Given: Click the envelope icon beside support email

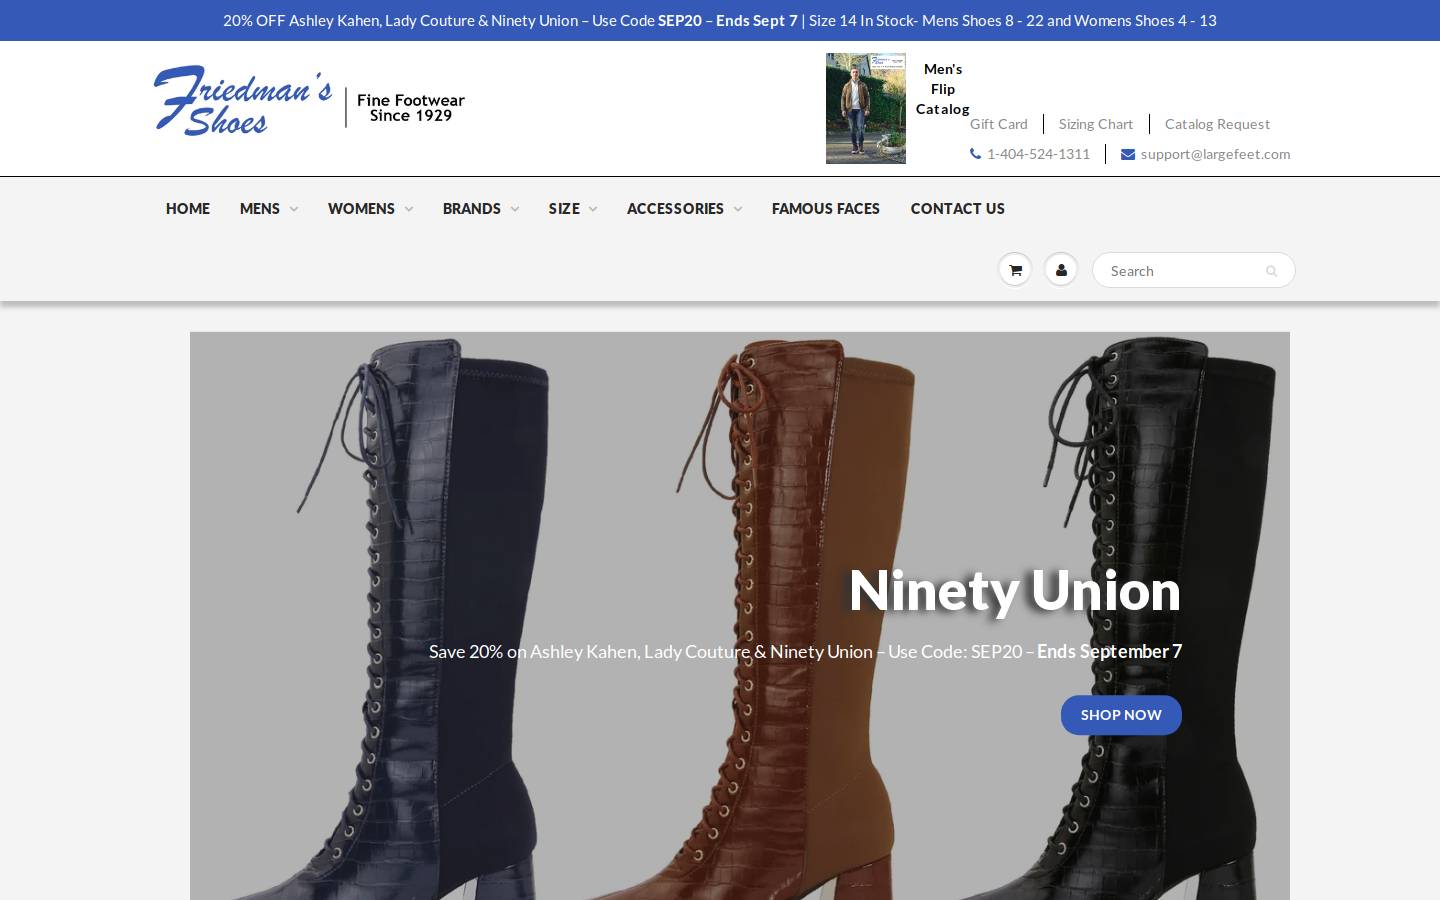Looking at the screenshot, I should click(x=1128, y=154).
